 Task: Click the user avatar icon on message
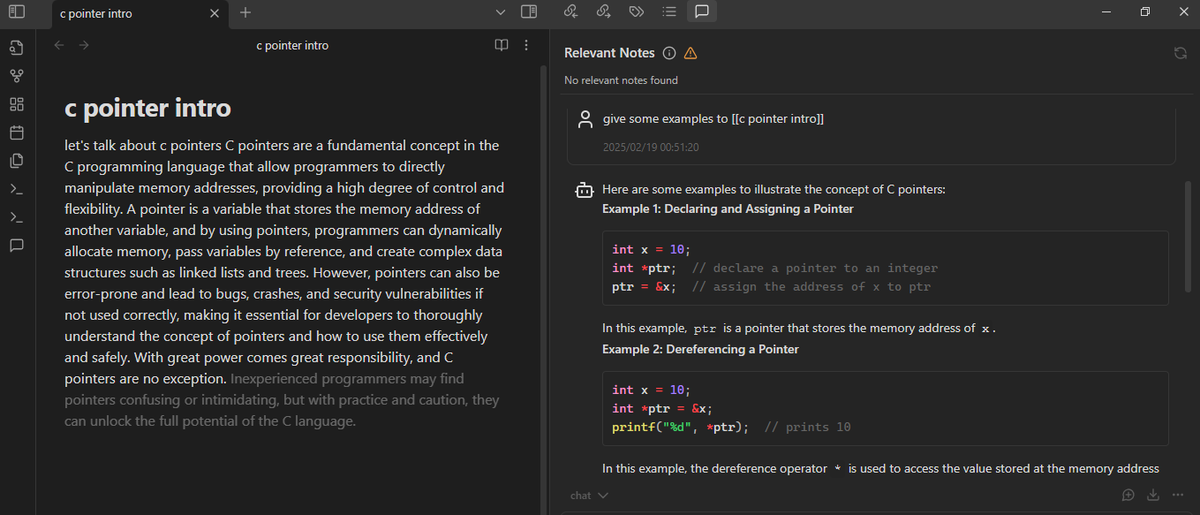click(587, 119)
